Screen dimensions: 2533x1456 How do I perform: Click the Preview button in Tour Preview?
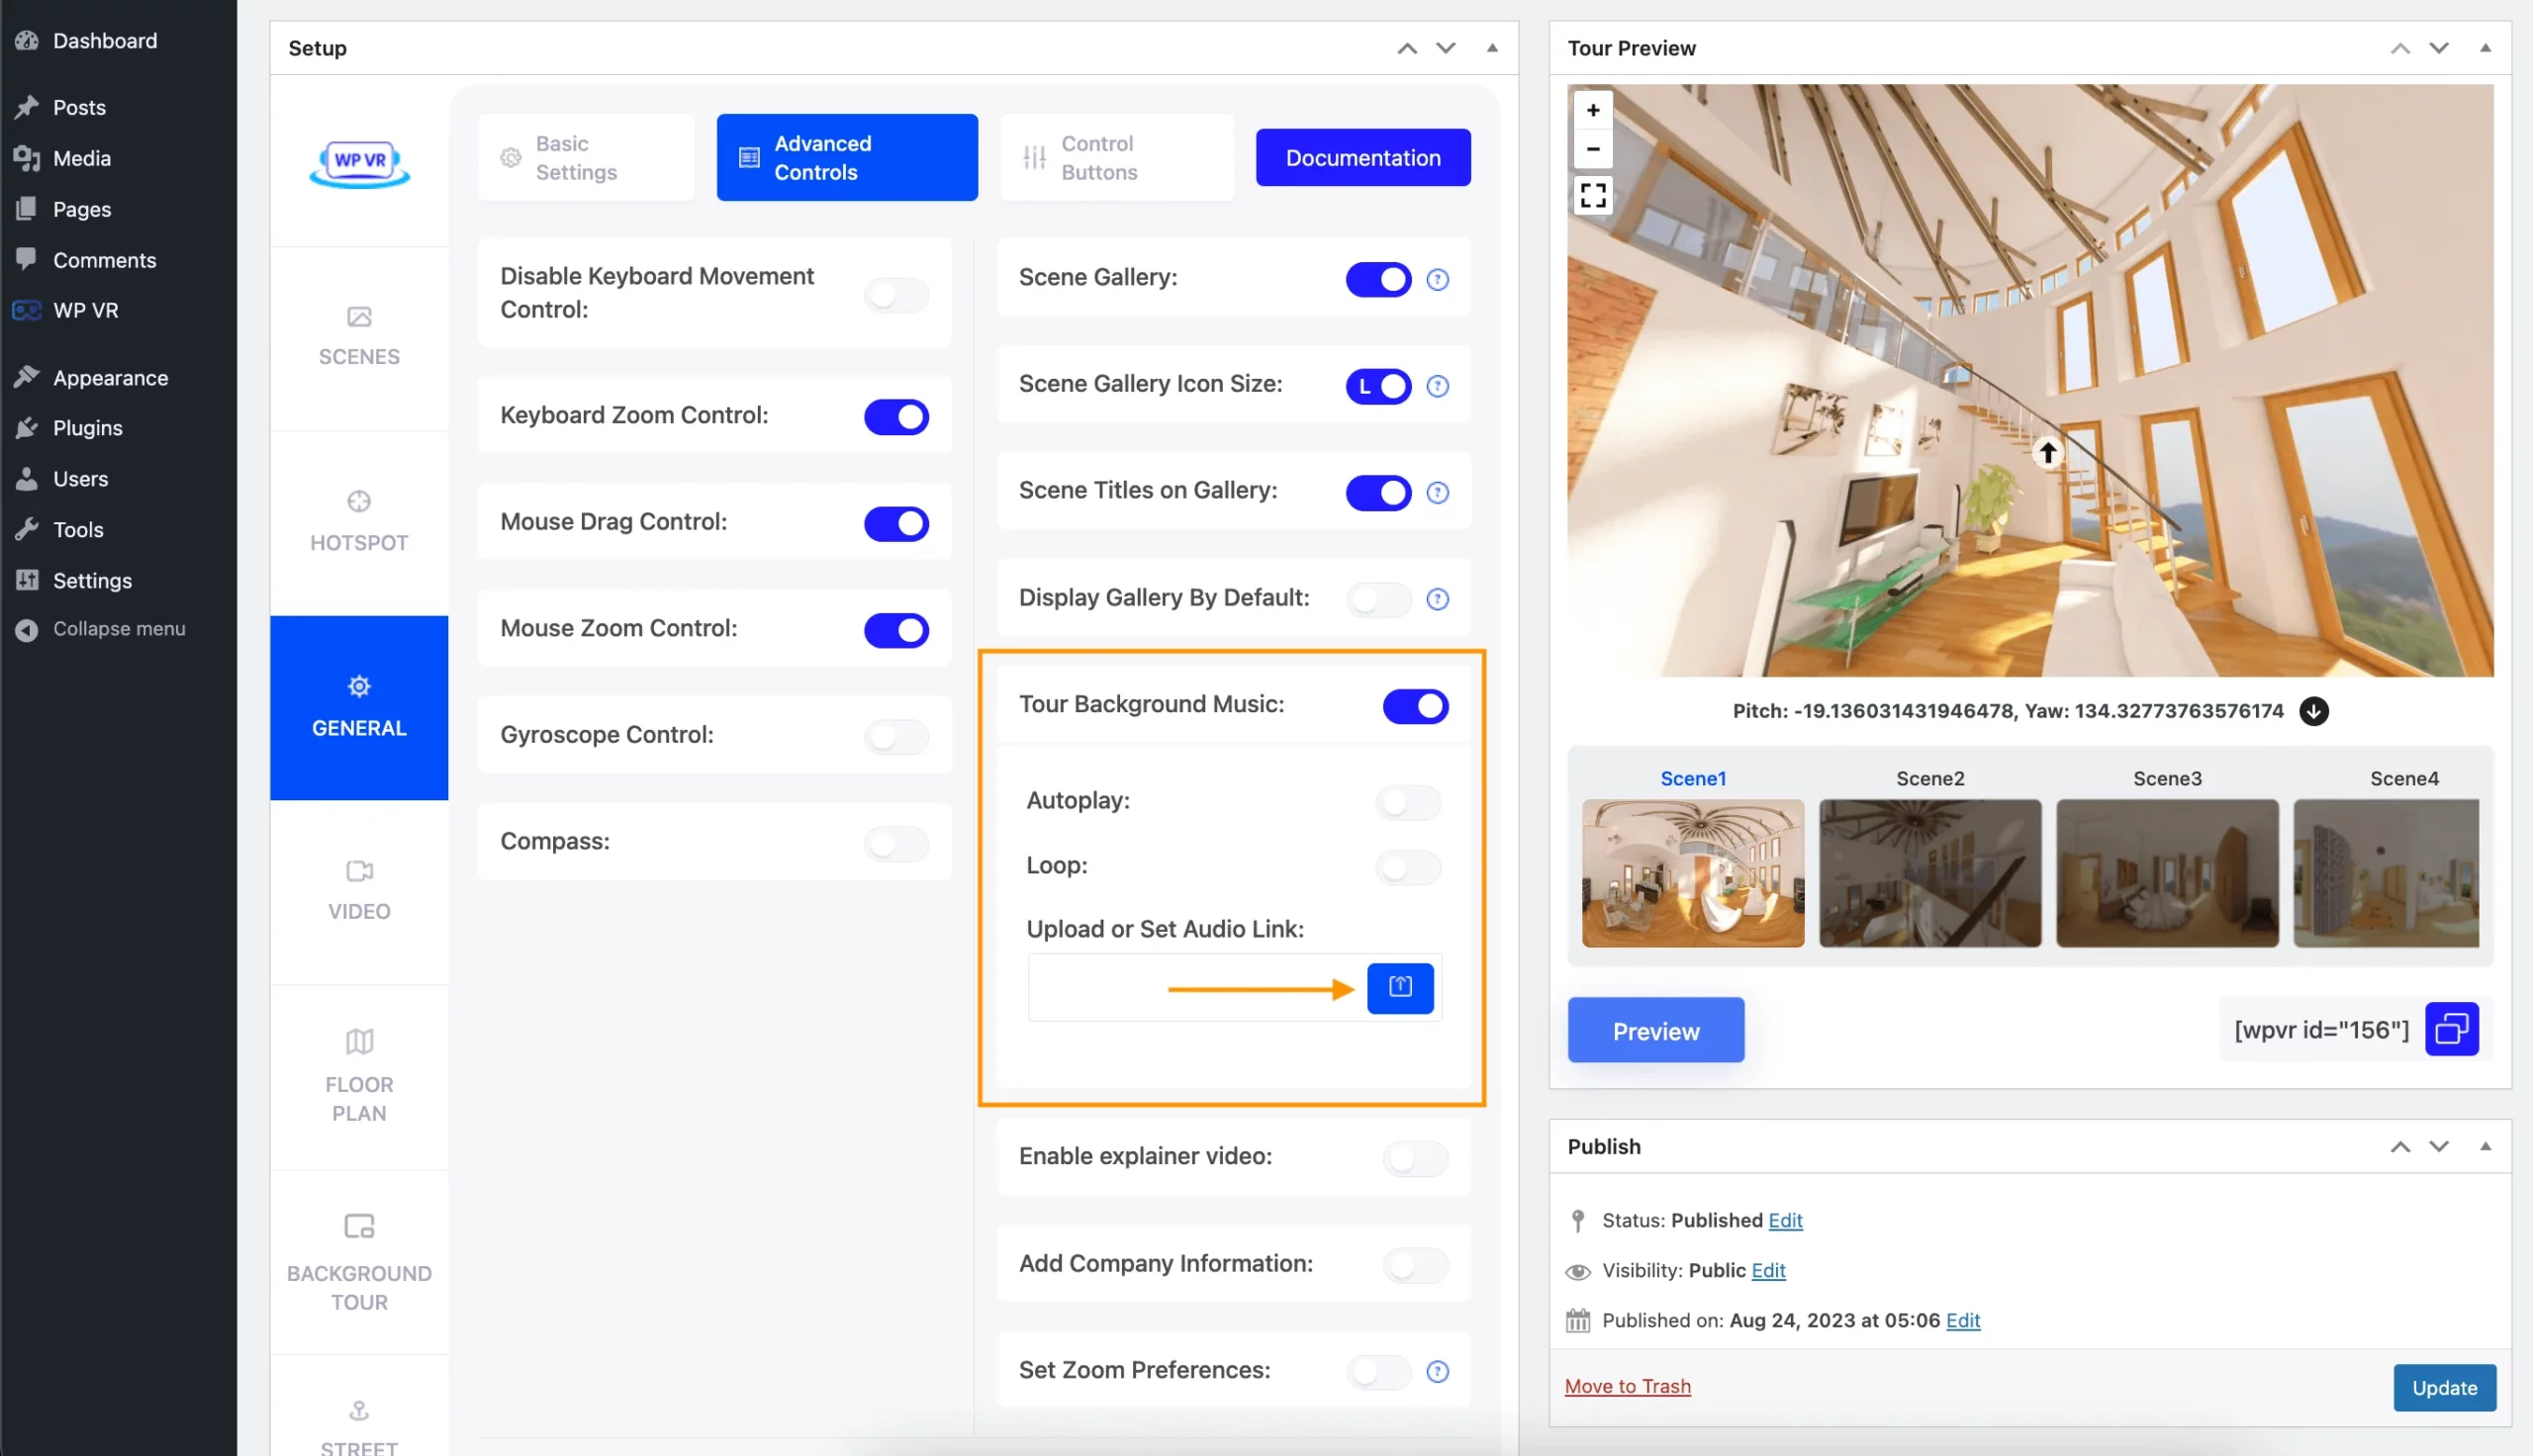click(x=1654, y=1028)
